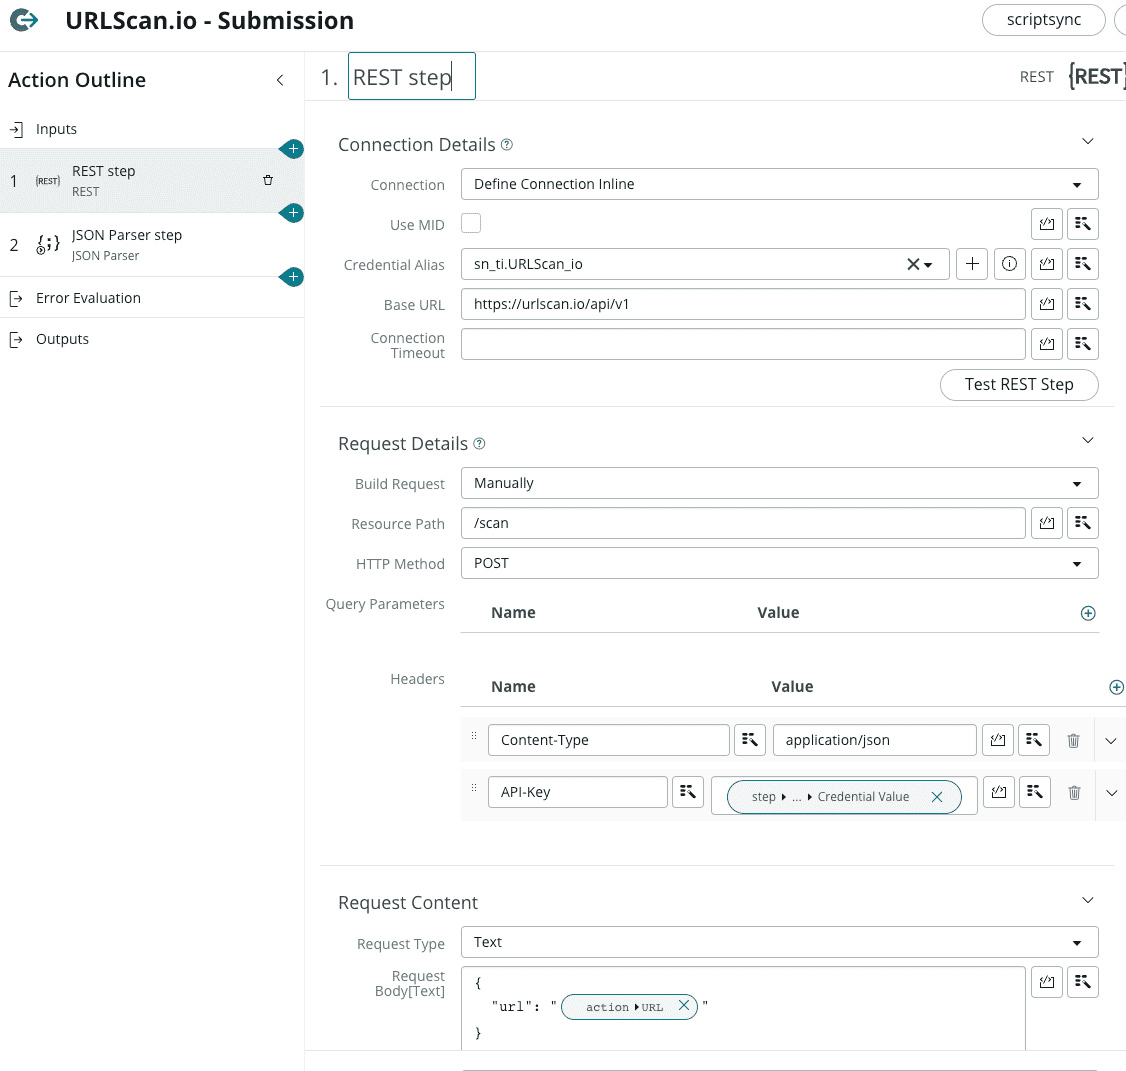Click the Resource Path field containing /scan
1126x1071 pixels.
coord(743,523)
